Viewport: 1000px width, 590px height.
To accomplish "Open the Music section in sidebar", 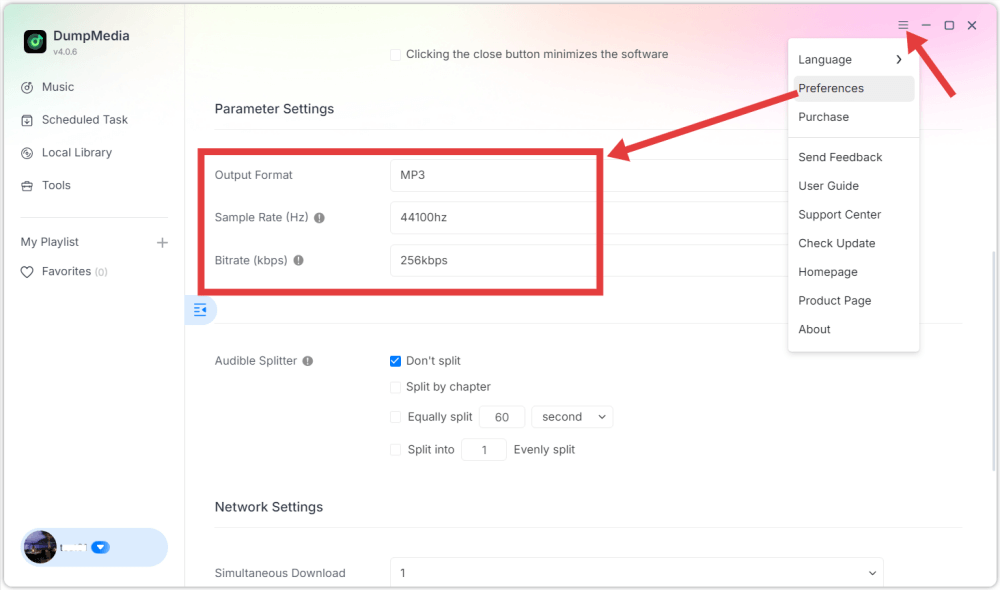I will [x=57, y=87].
